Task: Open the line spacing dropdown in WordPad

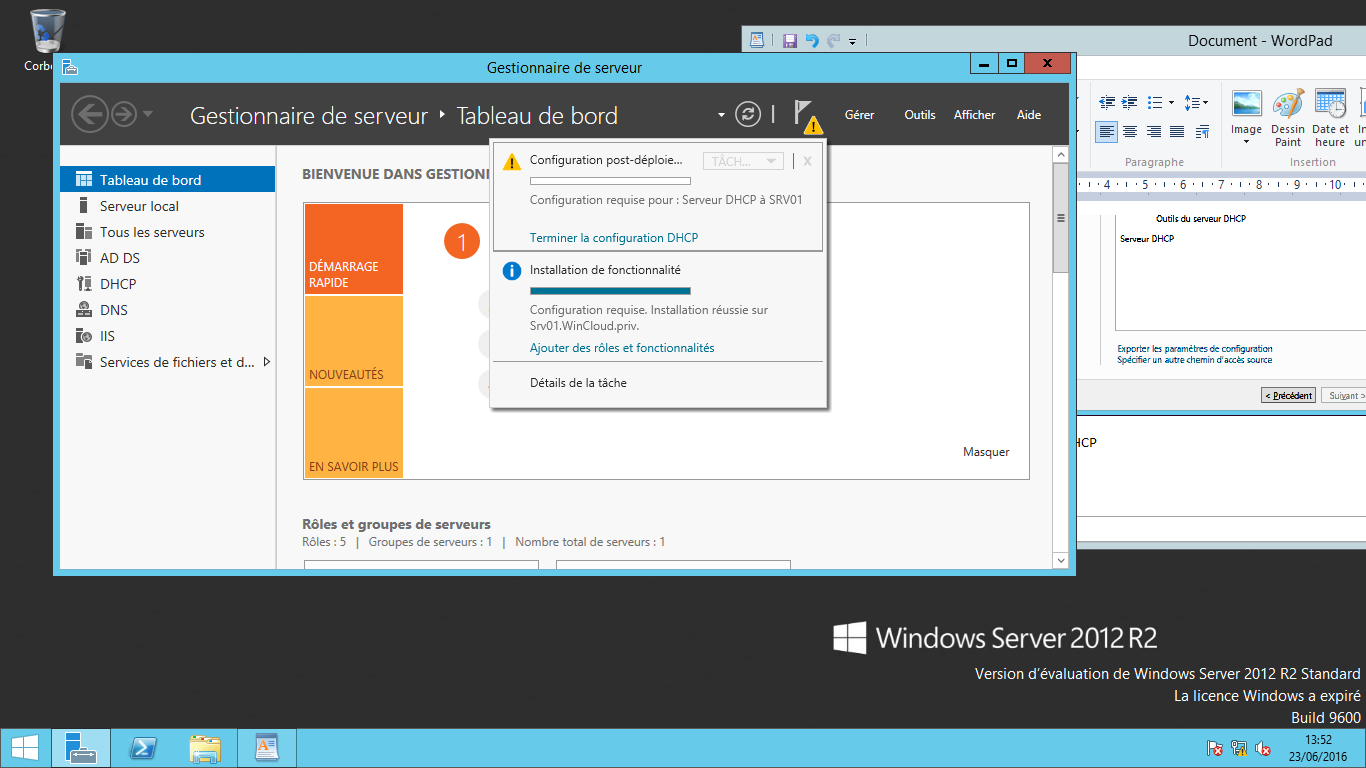Action: [1196, 102]
